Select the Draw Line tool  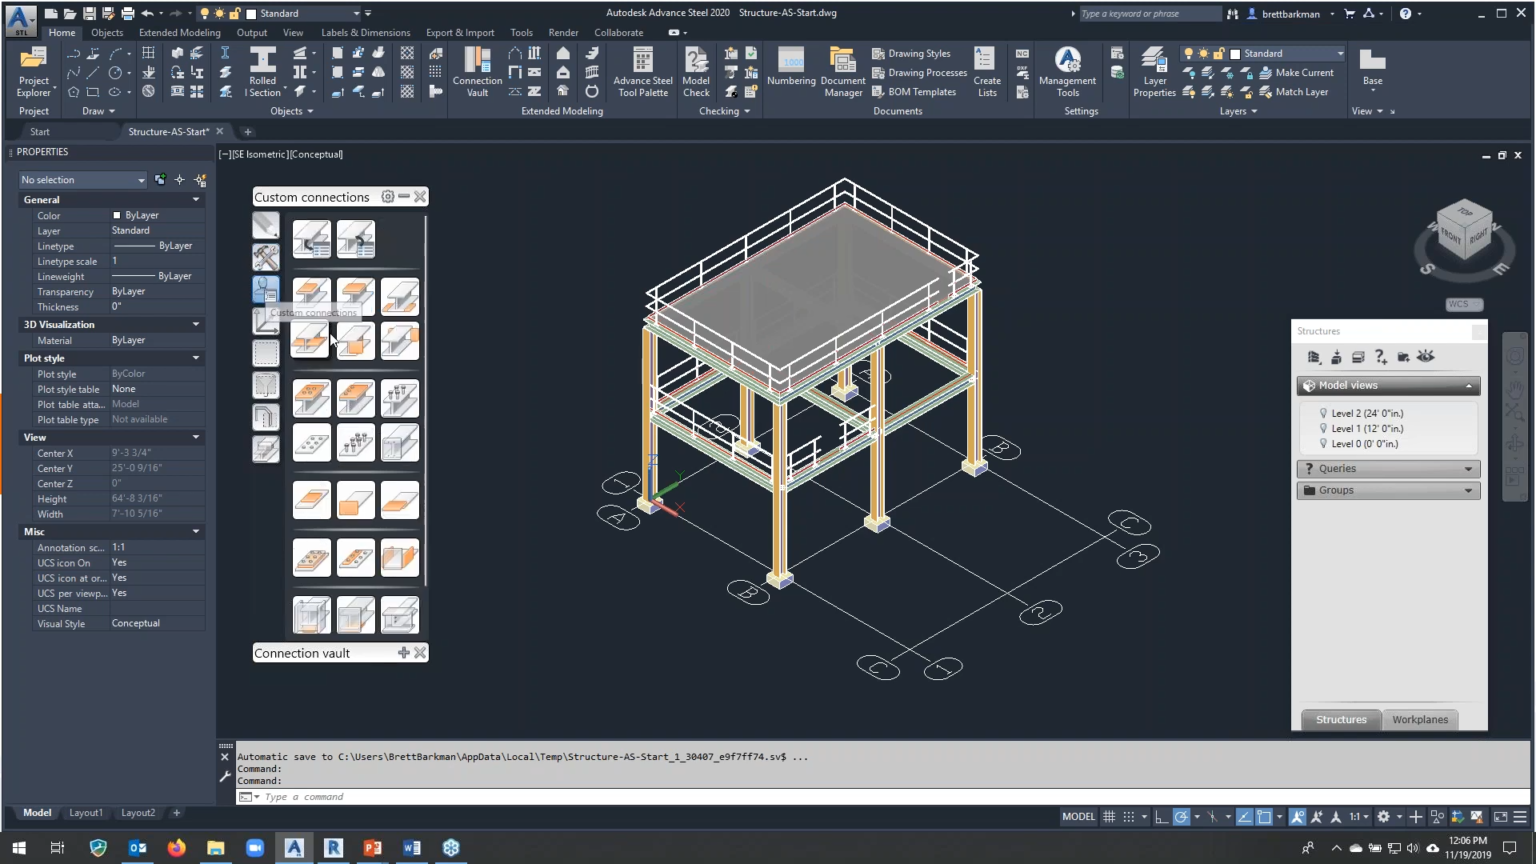pos(93,73)
